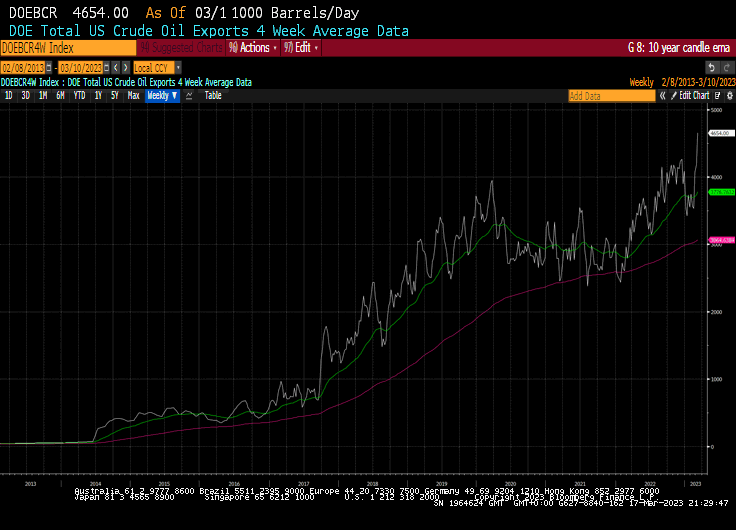Open the start date calendar picker
The height and width of the screenshot is (530, 736).
47,67
